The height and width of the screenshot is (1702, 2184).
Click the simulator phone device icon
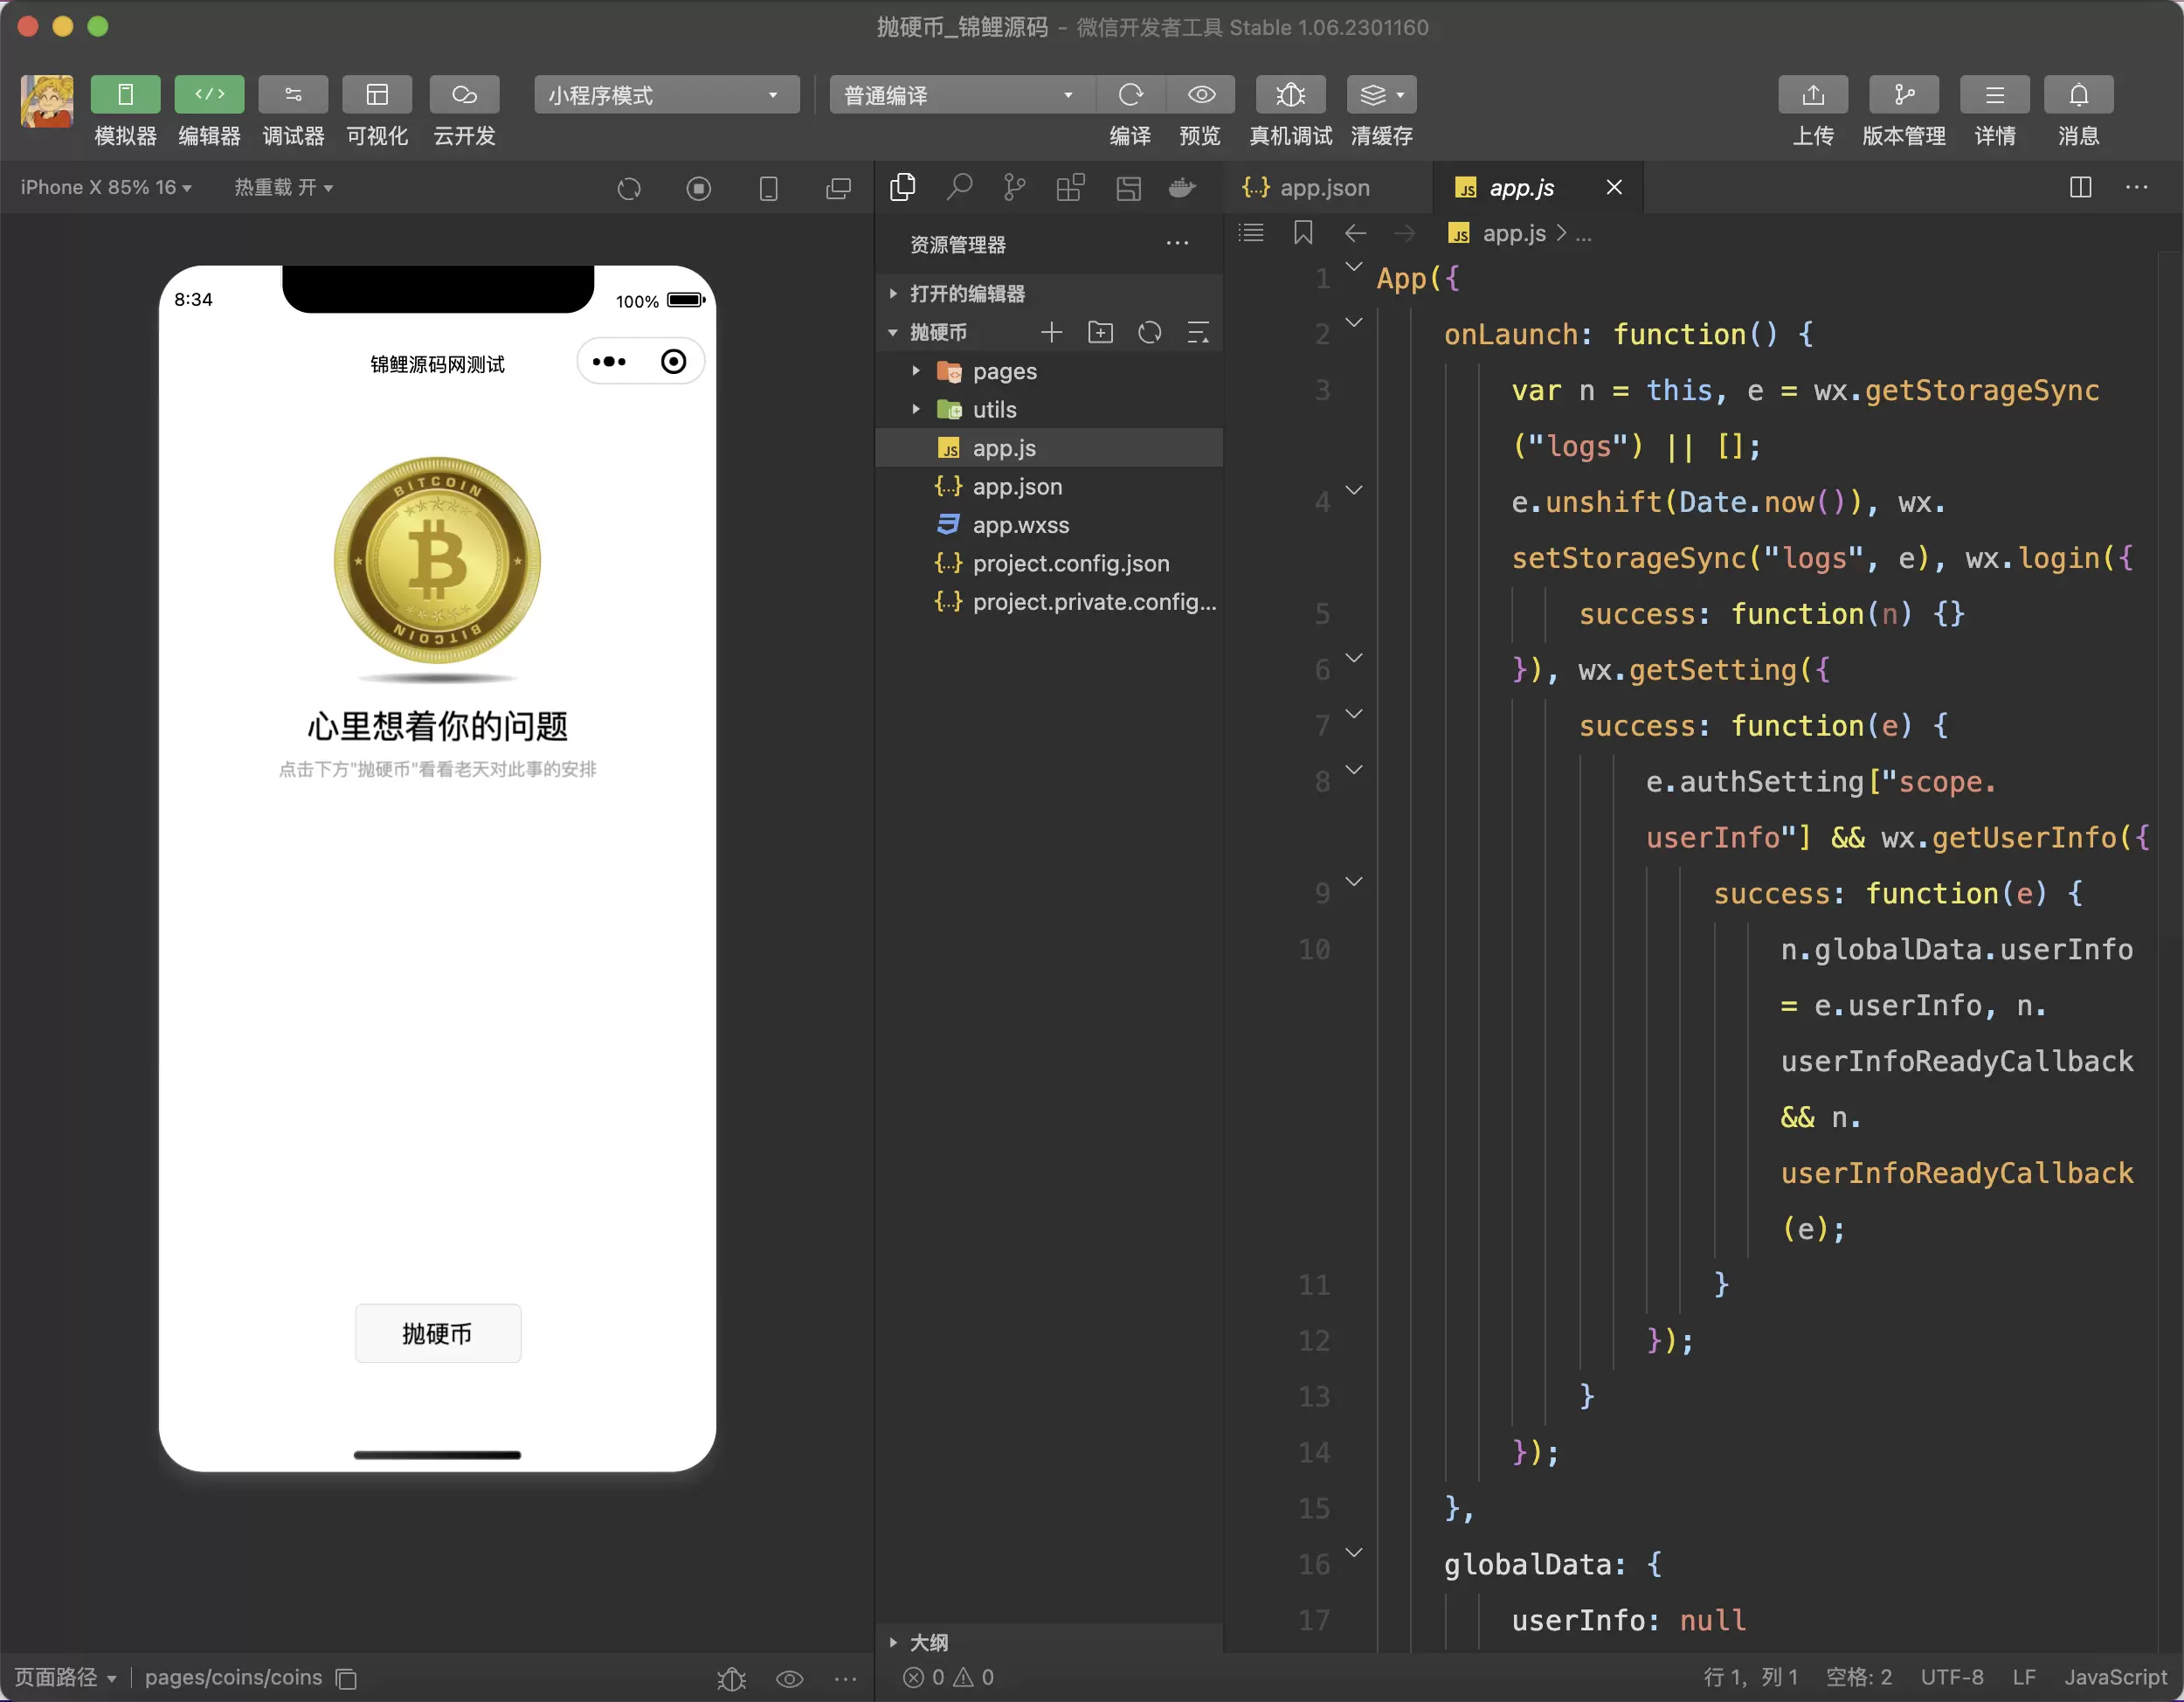pos(769,188)
